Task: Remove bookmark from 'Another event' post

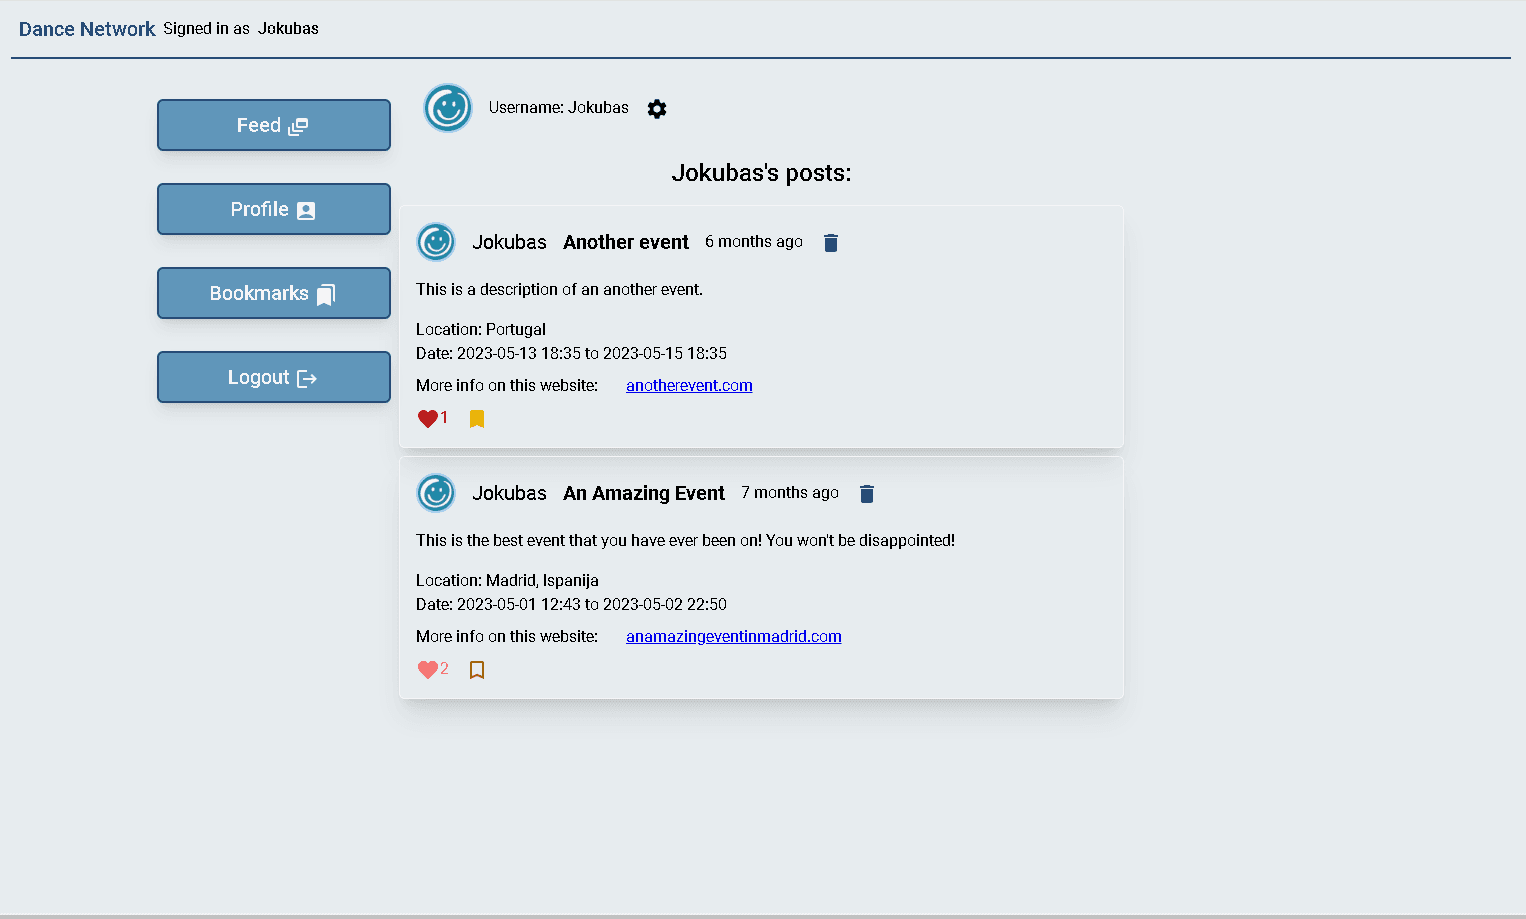Action: [477, 419]
